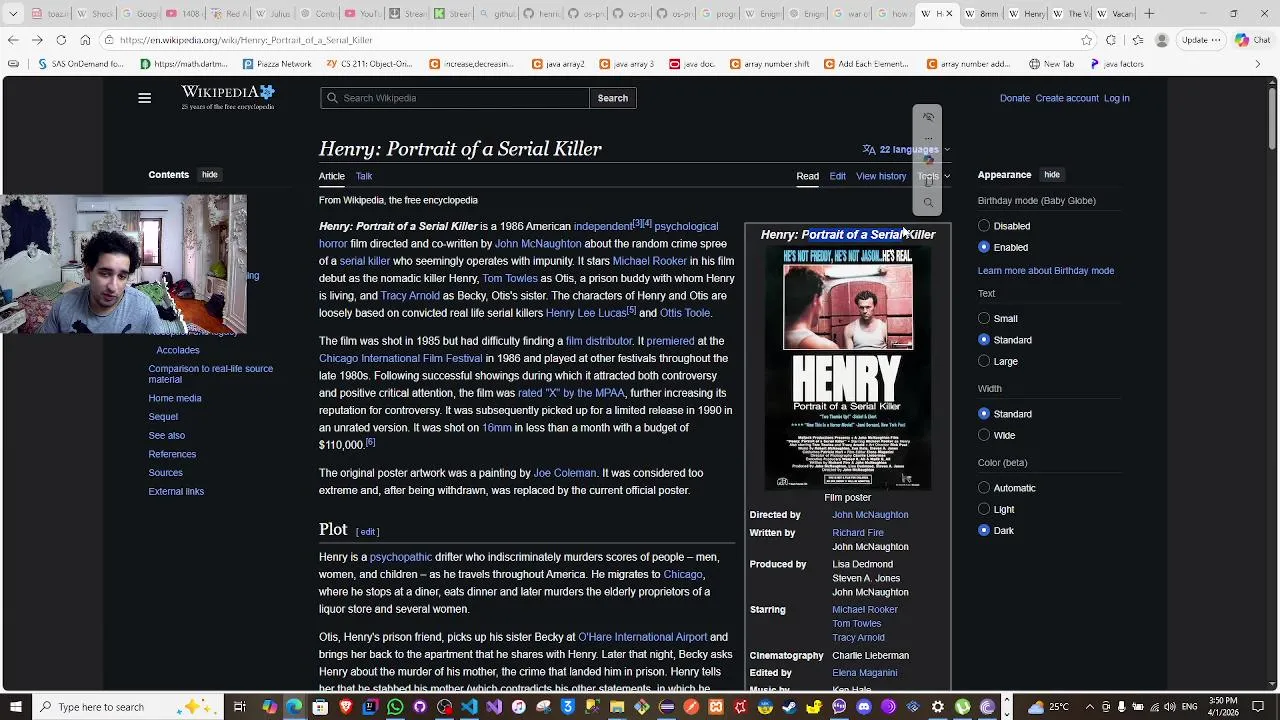Screen dimensions: 1280x720
Task: Hide the Appearance panel
Action: [x=1052, y=175]
